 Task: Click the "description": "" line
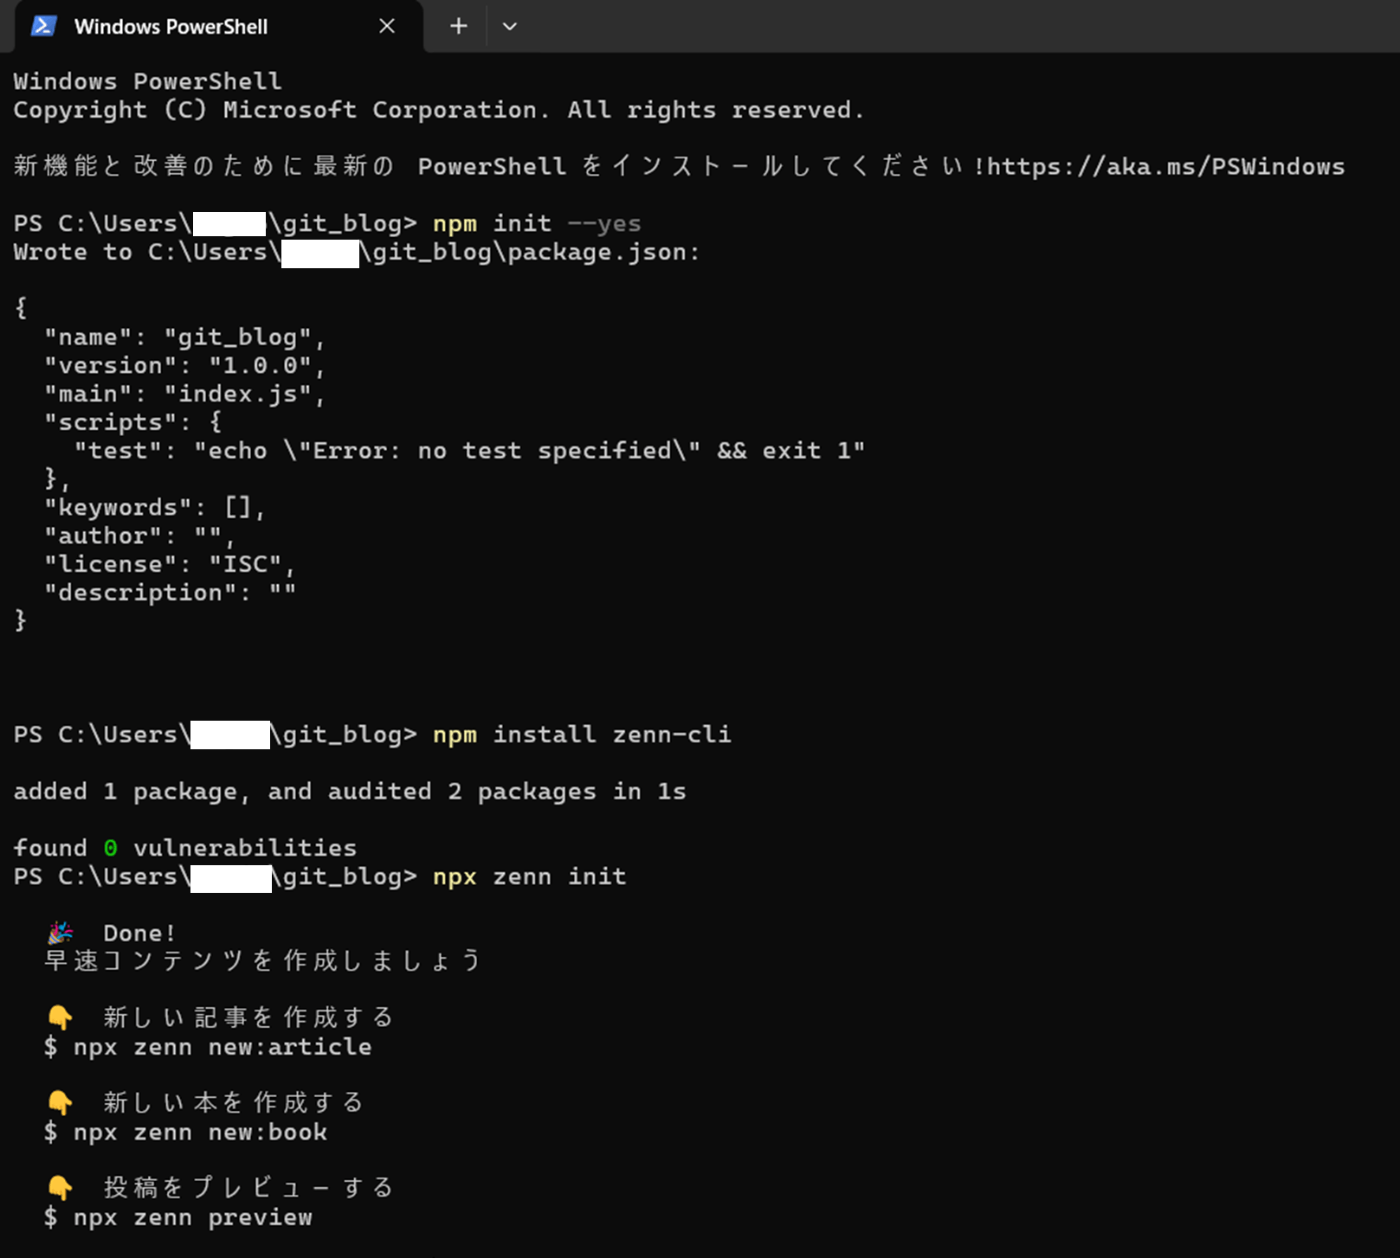(x=170, y=592)
